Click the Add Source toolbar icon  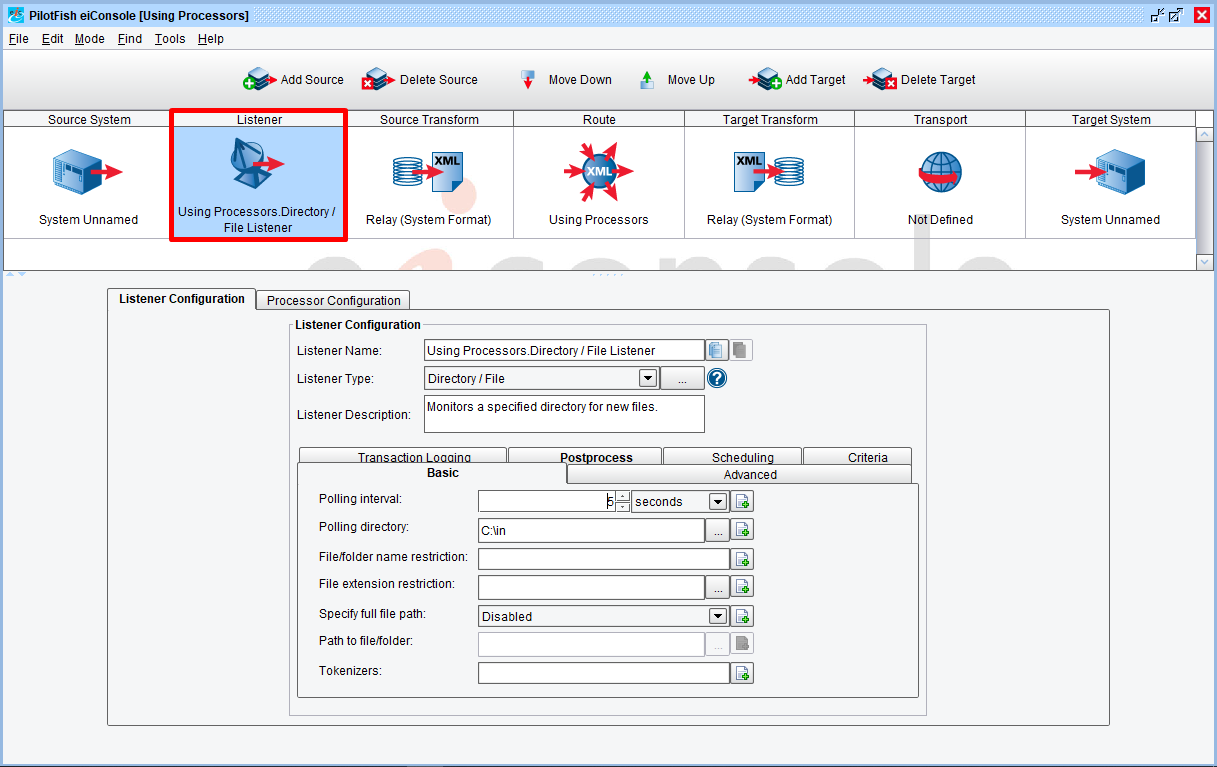point(260,80)
